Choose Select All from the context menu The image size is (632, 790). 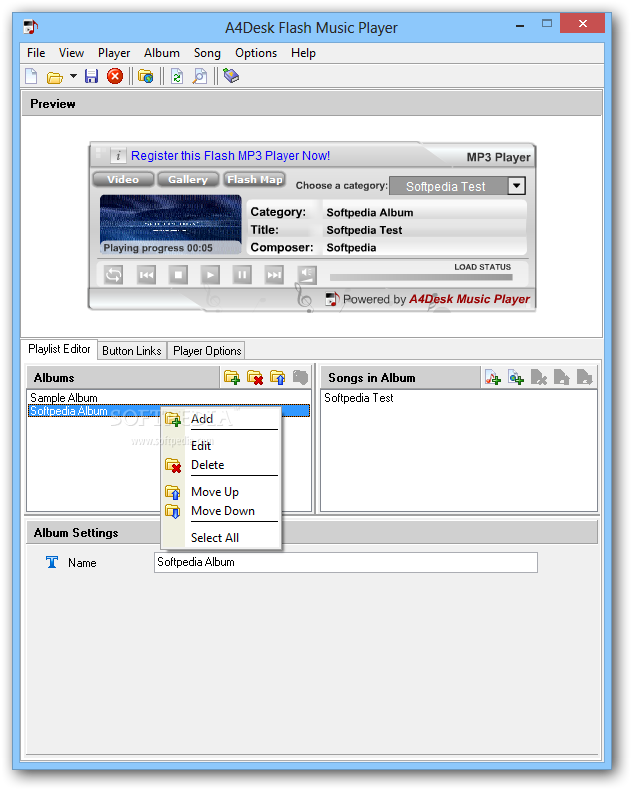click(221, 538)
